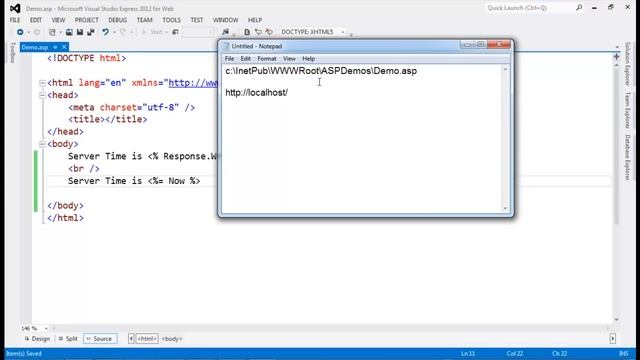Click the Open File toolbar icon
Screen dimensions: 640x360
(x=69, y=32)
